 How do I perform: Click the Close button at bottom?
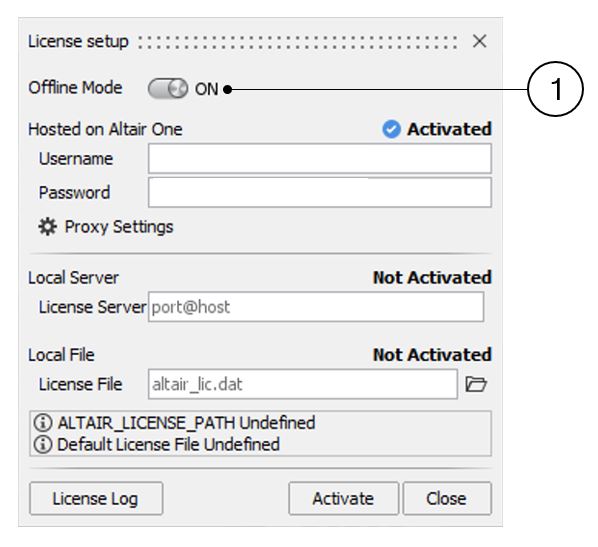click(x=447, y=499)
